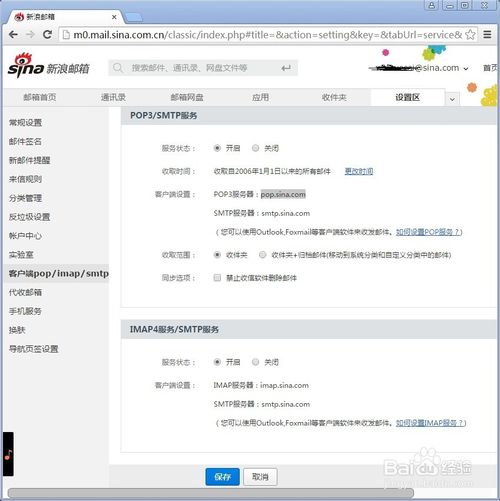Click the 更改时间 link
500x501 pixels.
pyautogui.click(x=359, y=171)
